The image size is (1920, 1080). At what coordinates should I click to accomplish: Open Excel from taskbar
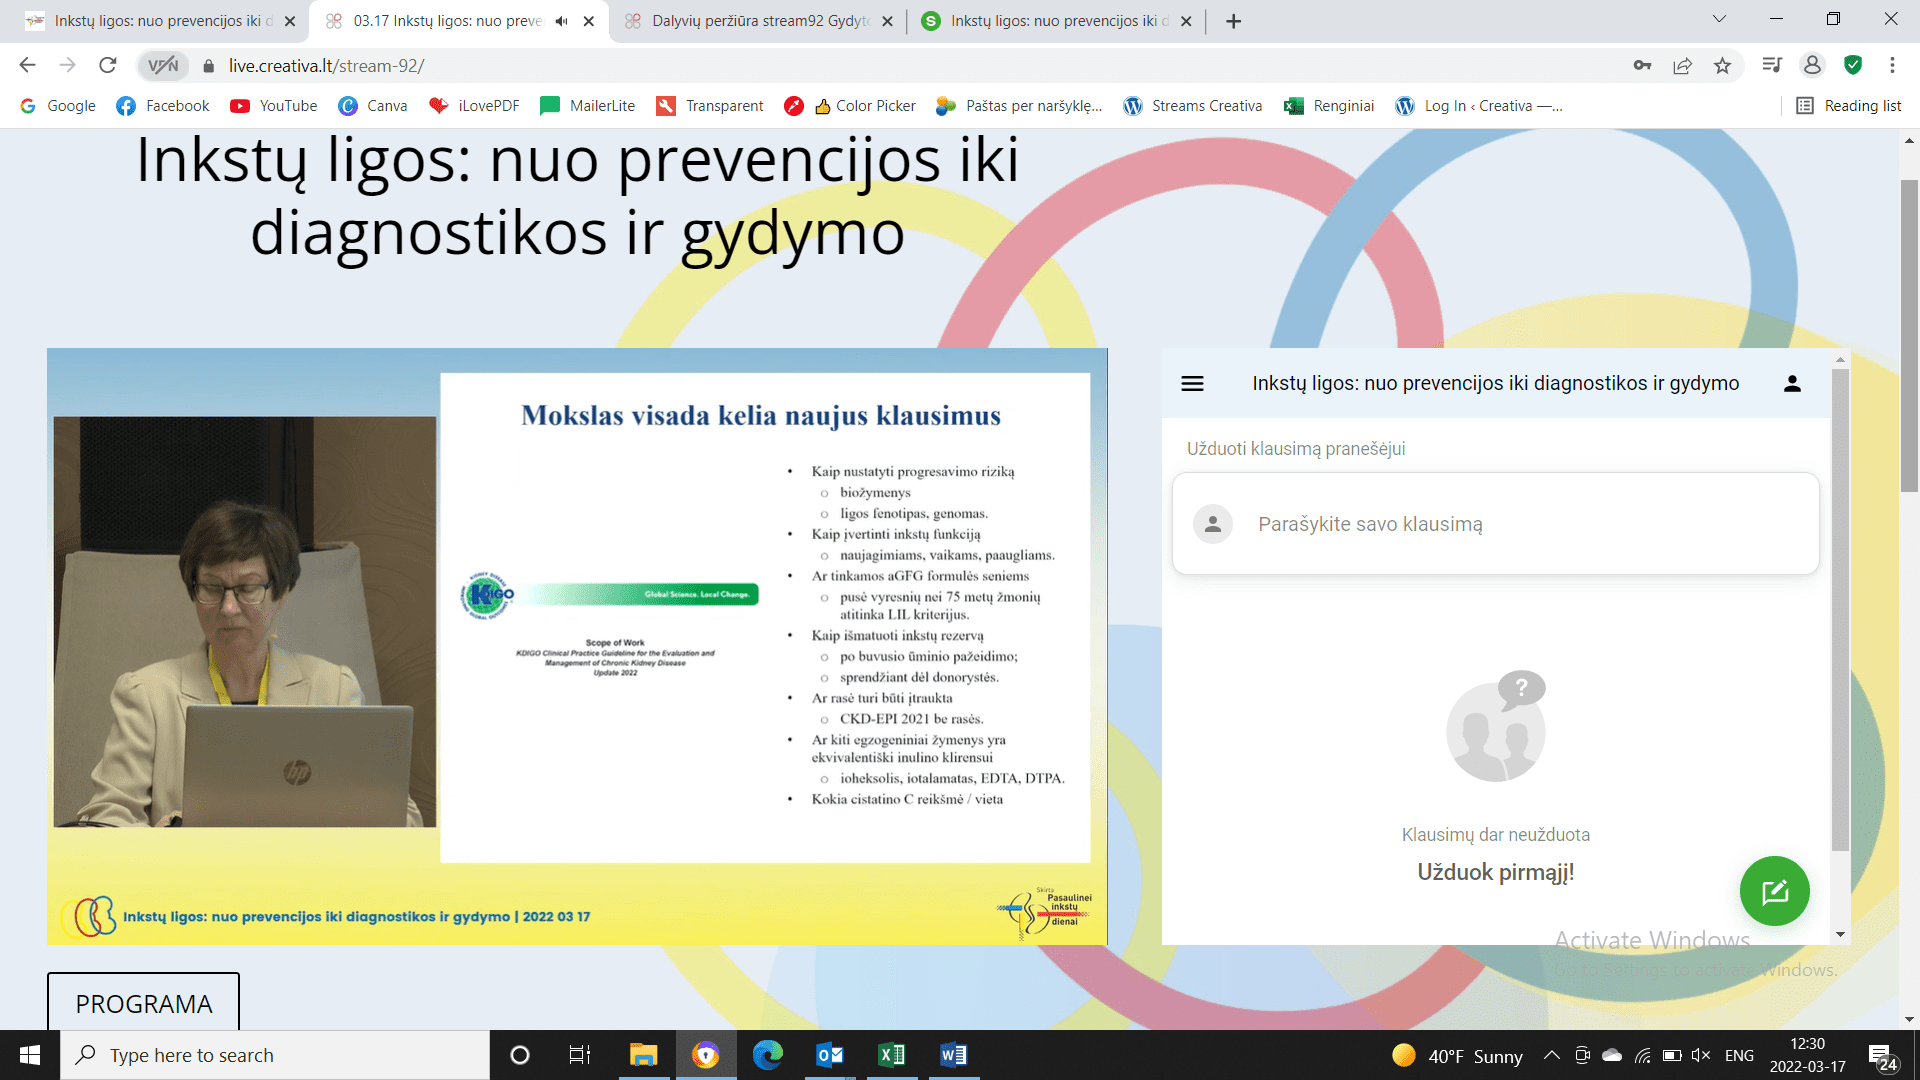(x=892, y=1055)
